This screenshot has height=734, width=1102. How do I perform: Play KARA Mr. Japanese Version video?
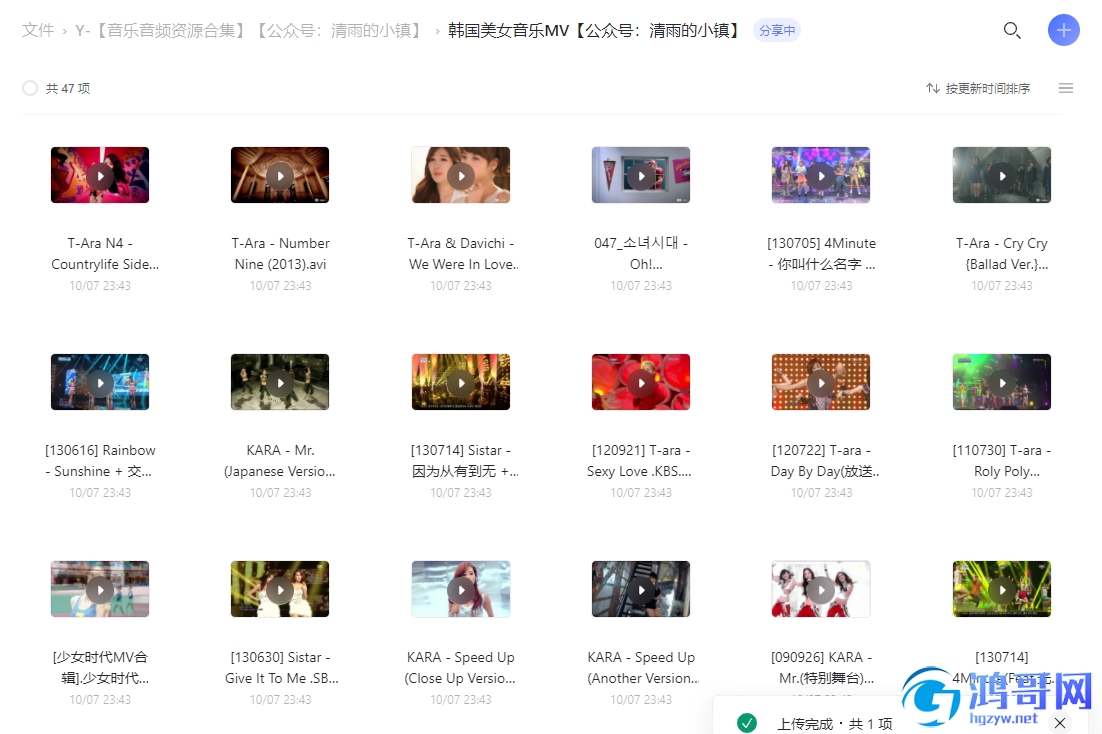point(280,382)
